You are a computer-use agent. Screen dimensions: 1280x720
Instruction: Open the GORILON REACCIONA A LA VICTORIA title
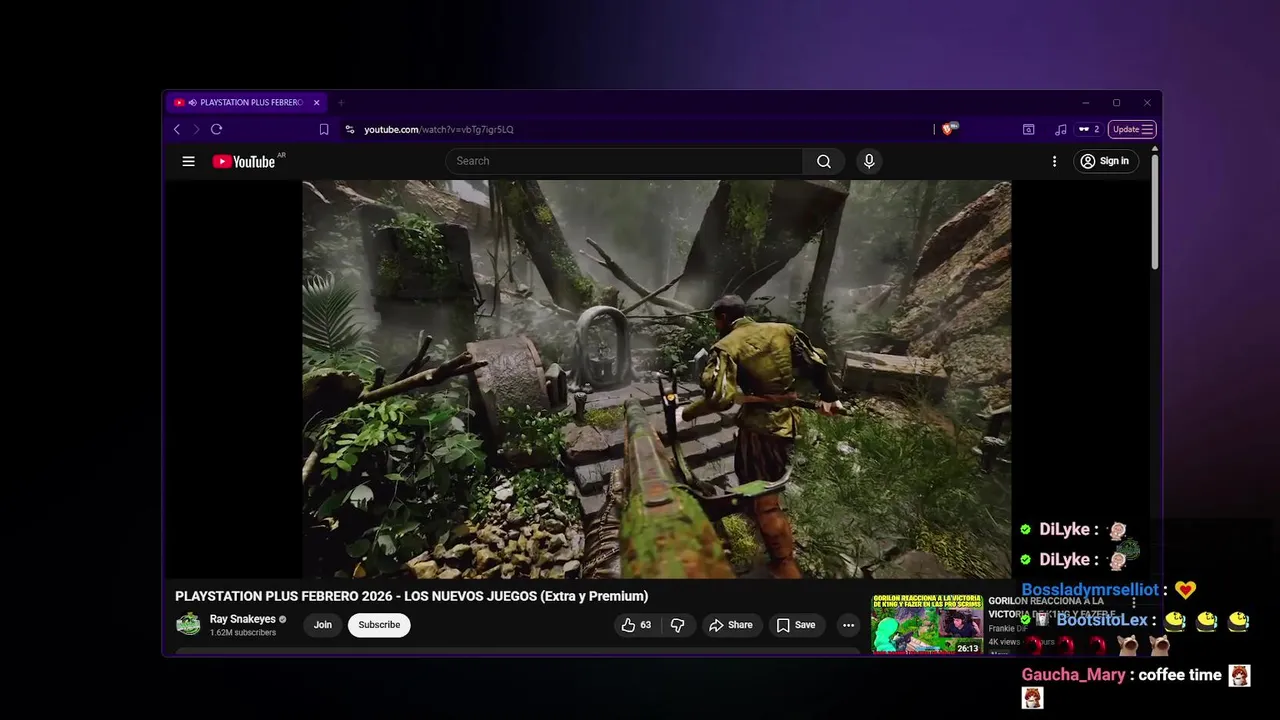(x=1050, y=607)
